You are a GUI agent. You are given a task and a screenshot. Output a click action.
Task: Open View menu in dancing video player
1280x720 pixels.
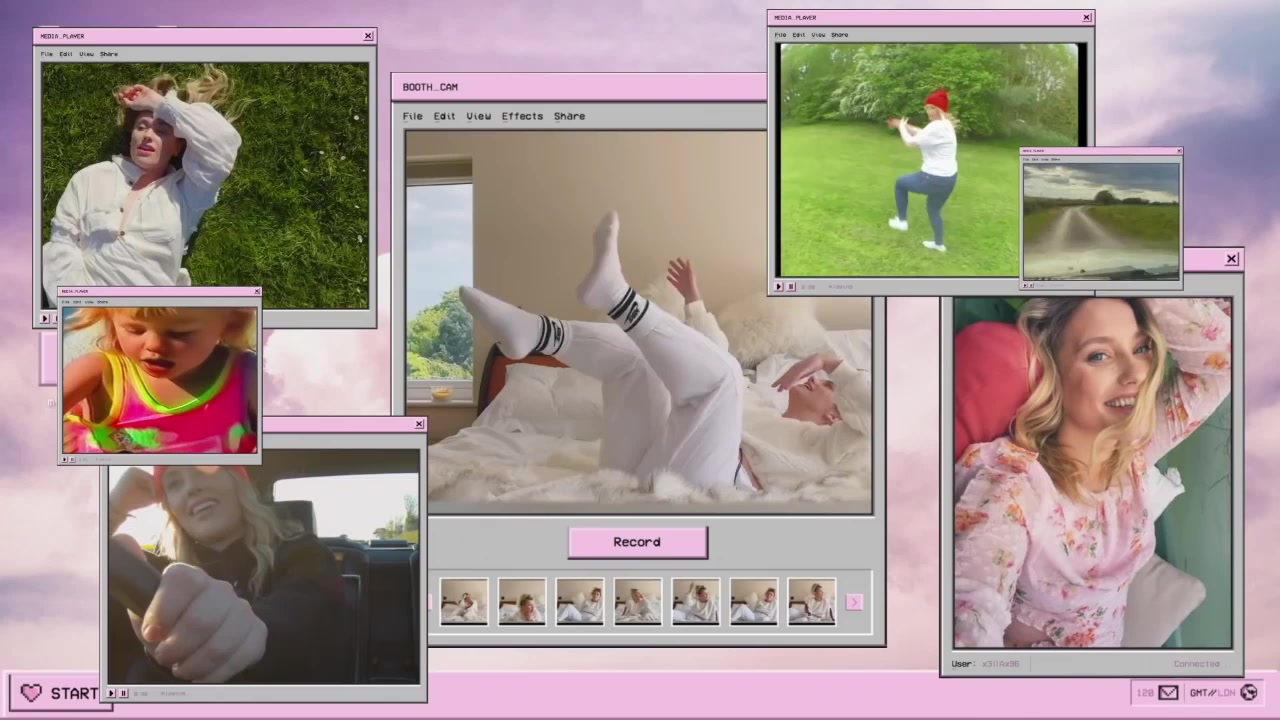[x=818, y=35]
